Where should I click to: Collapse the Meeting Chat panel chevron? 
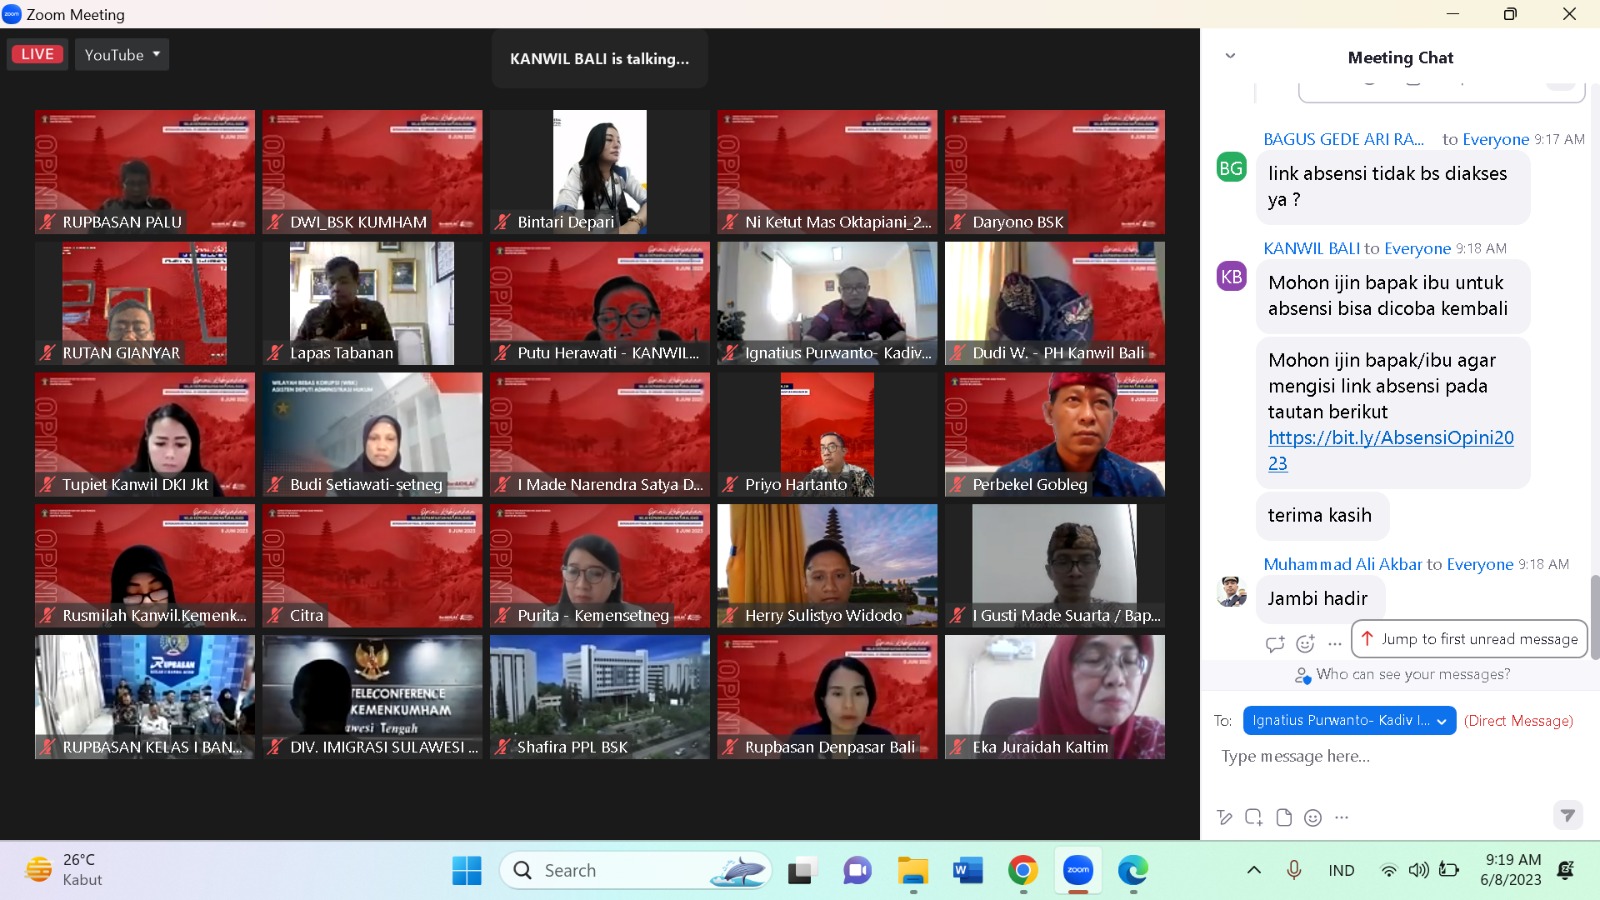(x=1230, y=56)
